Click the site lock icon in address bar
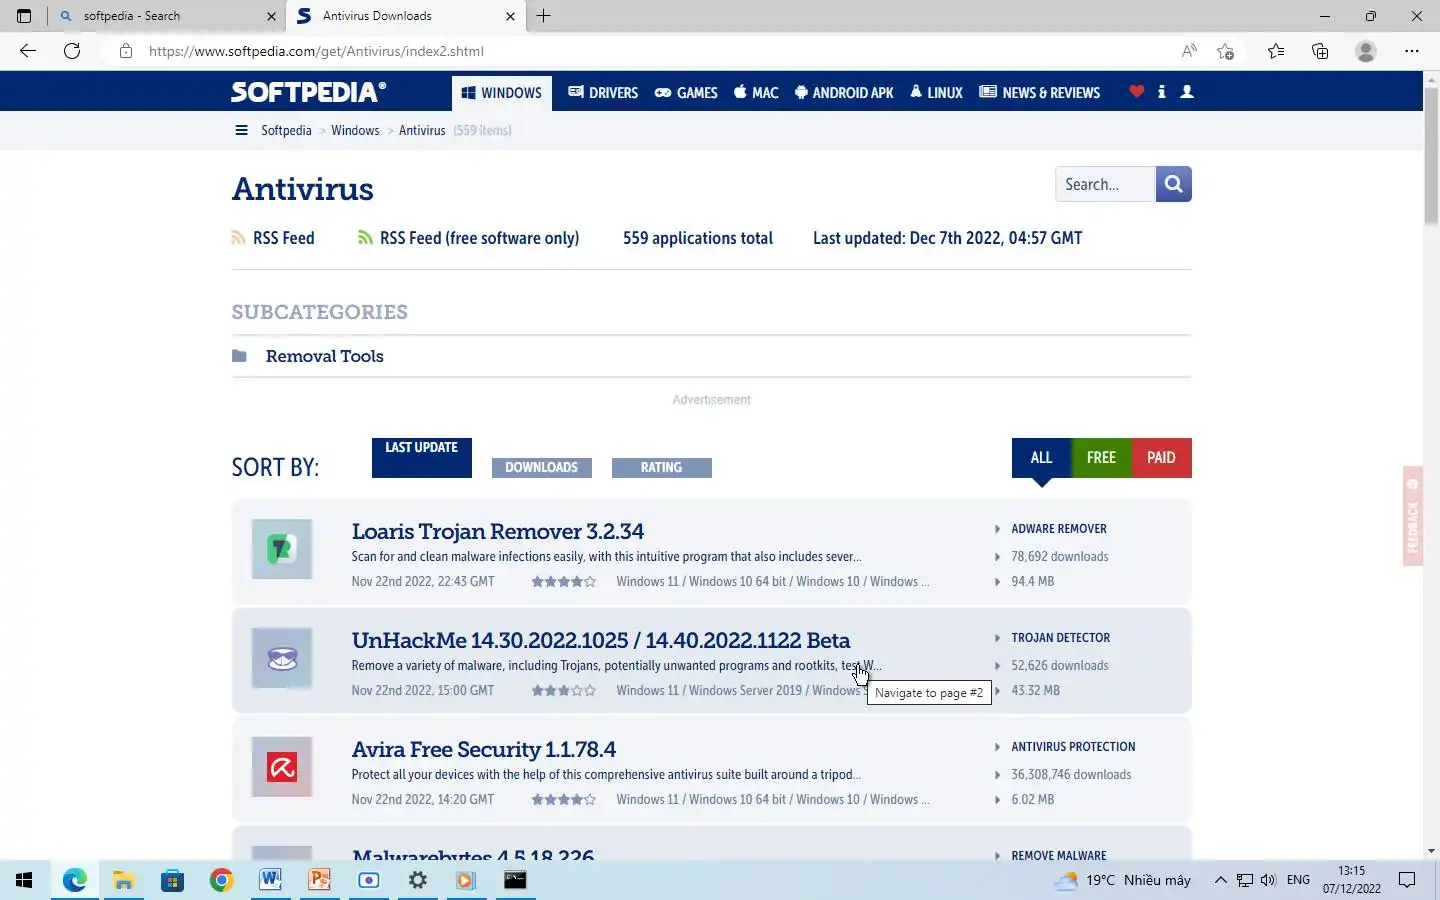Viewport: 1440px width, 900px height. pyautogui.click(x=126, y=51)
